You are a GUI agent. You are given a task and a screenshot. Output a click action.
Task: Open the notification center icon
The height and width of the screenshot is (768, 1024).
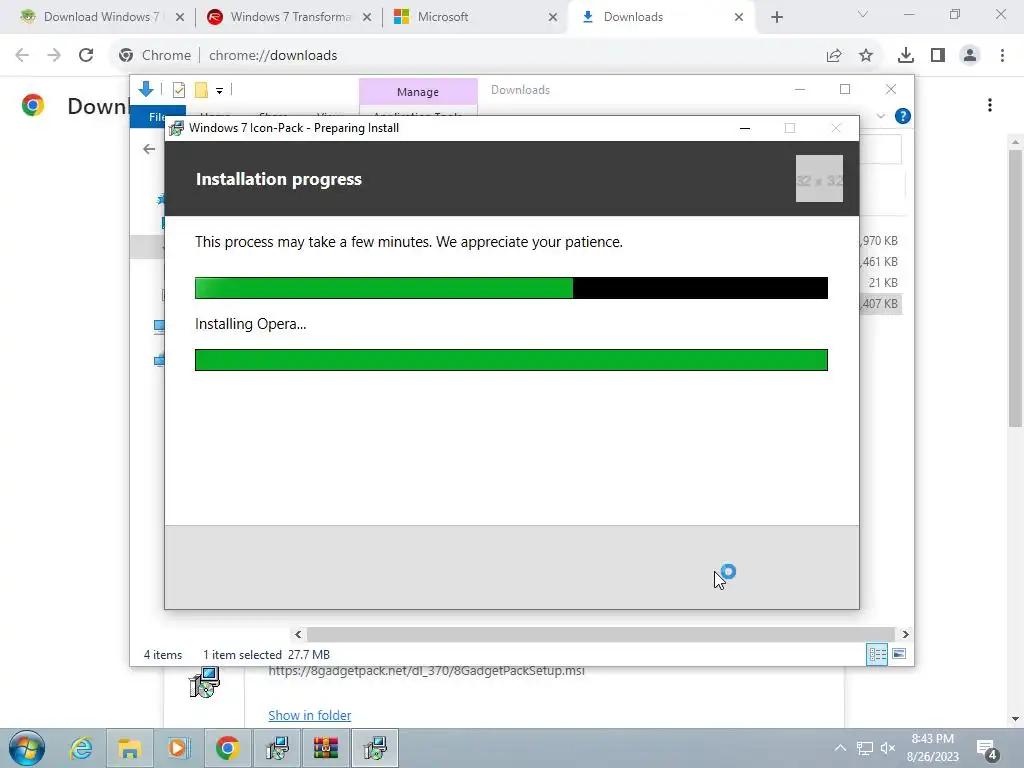[x=987, y=749]
